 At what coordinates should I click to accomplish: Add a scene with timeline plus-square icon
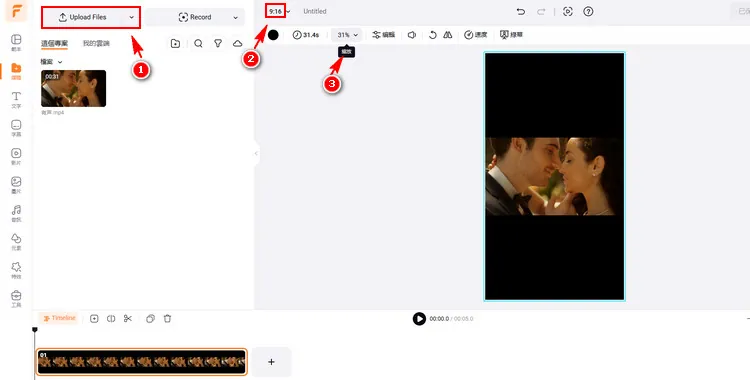(94, 319)
